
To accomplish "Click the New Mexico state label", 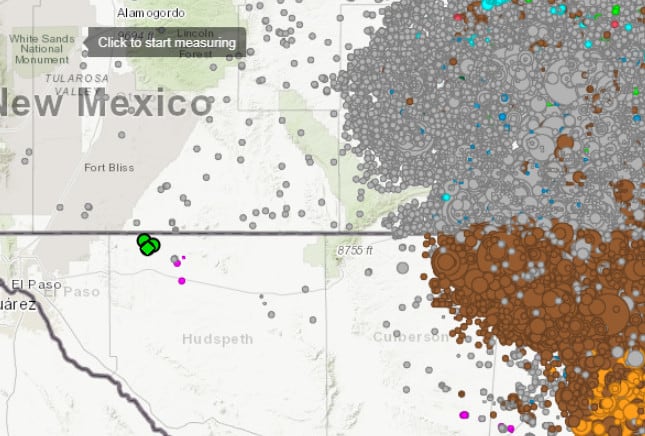I will point(107,102).
